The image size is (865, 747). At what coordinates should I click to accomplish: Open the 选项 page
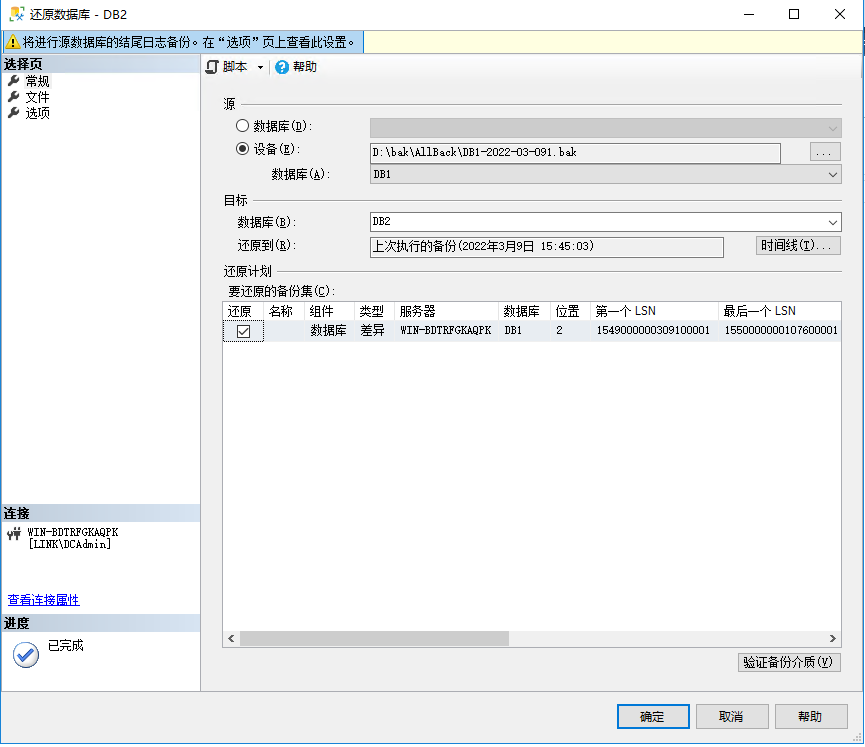[x=38, y=113]
